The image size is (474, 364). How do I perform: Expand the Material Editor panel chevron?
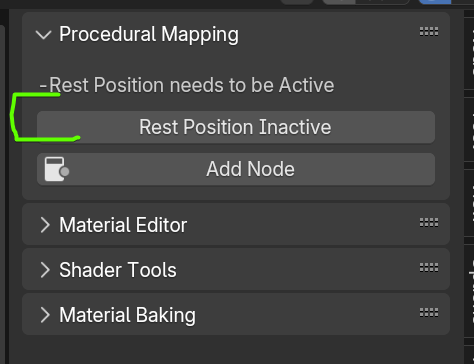tap(45, 225)
